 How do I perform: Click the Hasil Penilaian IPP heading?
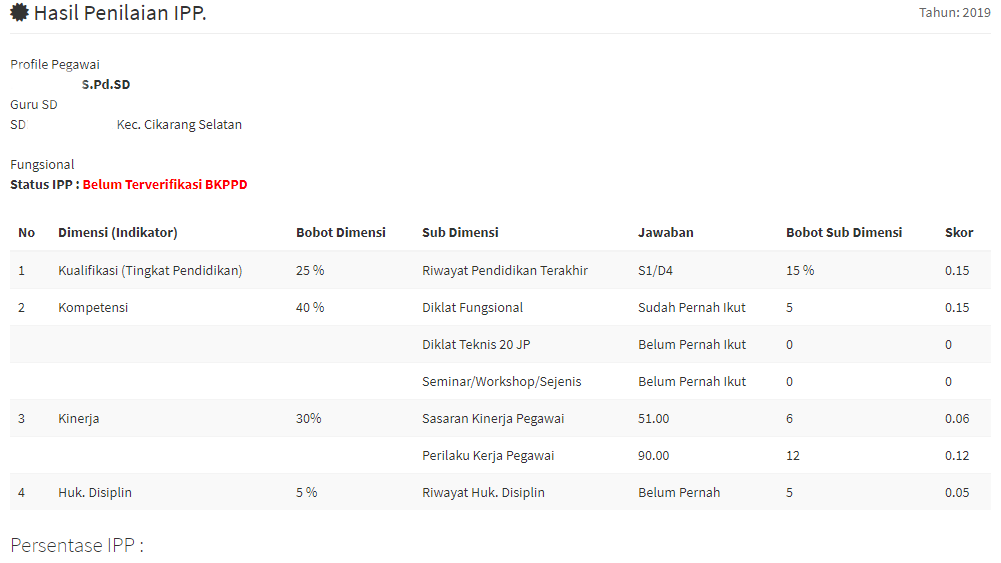click(x=120, y=14)
